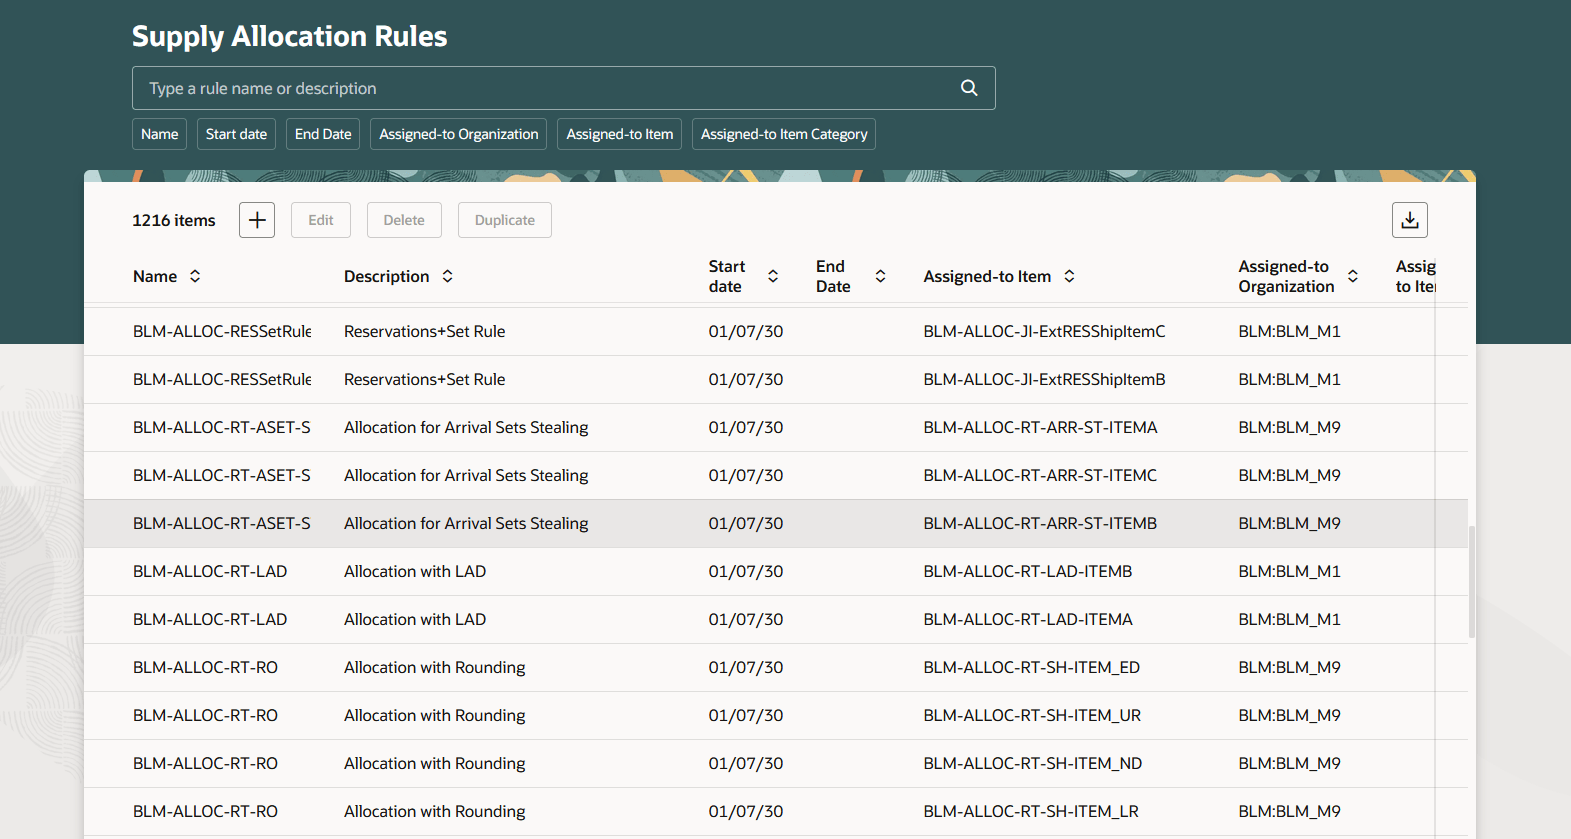
Task: Click the download export icon
Action: [1409, 220]
